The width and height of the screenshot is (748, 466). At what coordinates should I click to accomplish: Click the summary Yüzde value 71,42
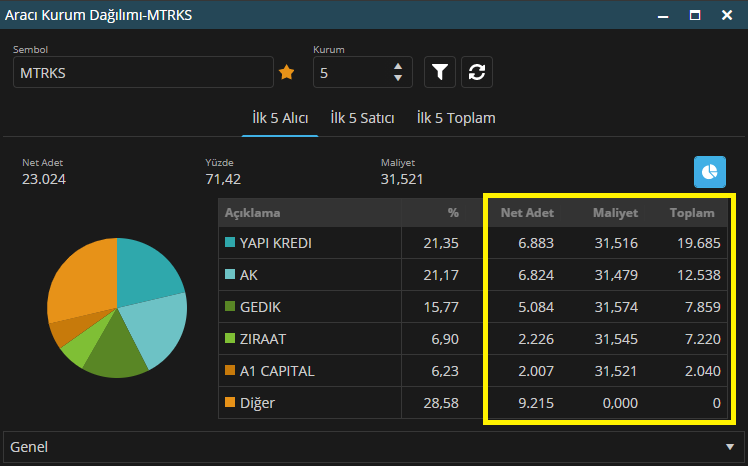pos(223,179)
